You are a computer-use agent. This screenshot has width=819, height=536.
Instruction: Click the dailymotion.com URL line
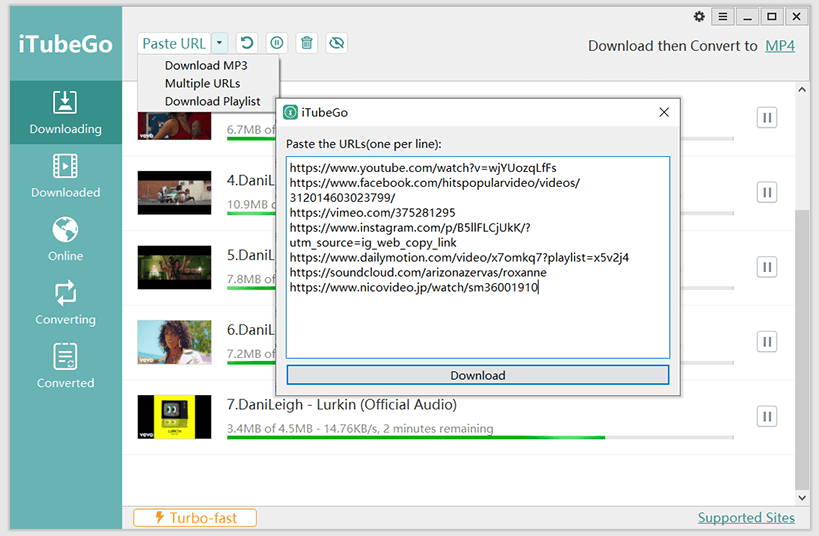pos(459,258)
